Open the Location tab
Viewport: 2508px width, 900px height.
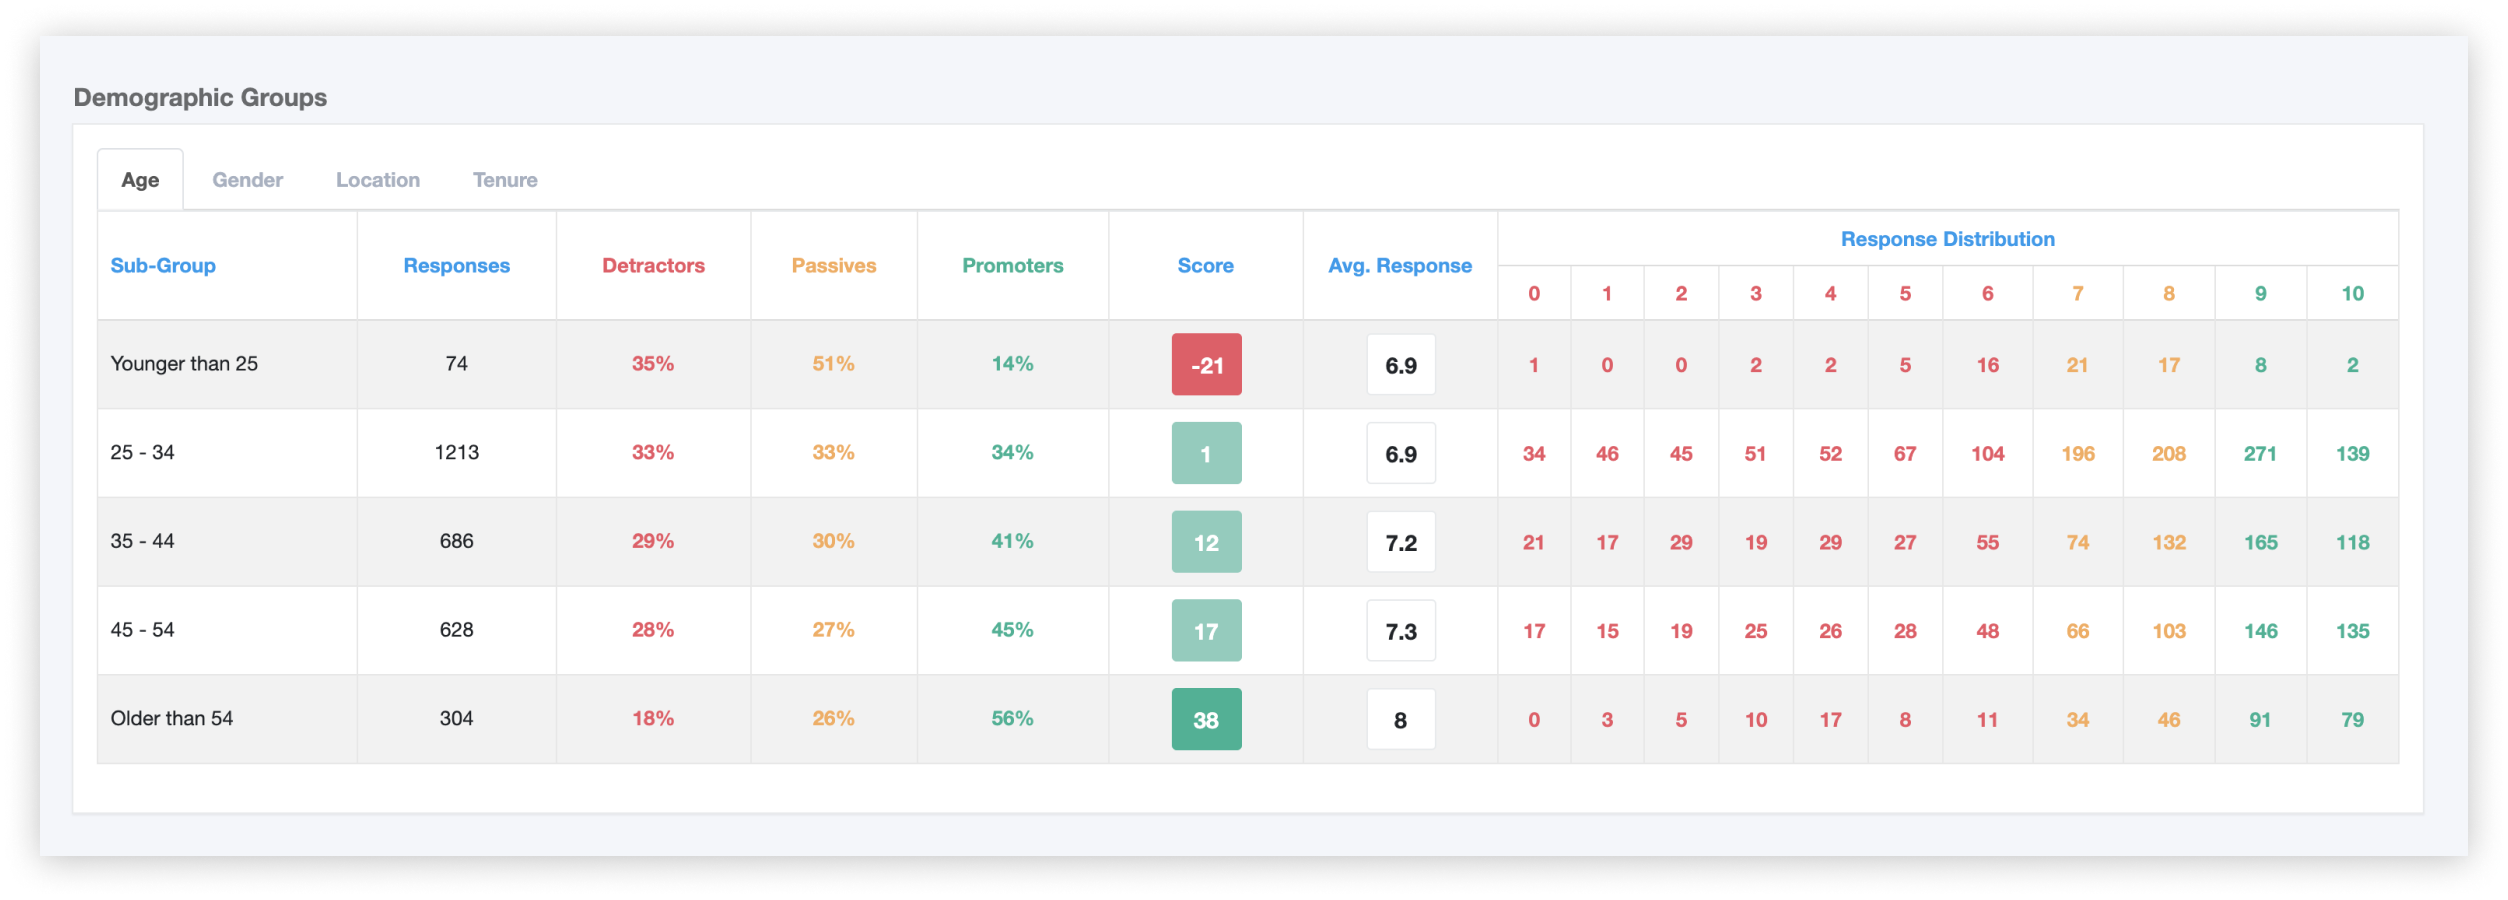pos(377,180)
